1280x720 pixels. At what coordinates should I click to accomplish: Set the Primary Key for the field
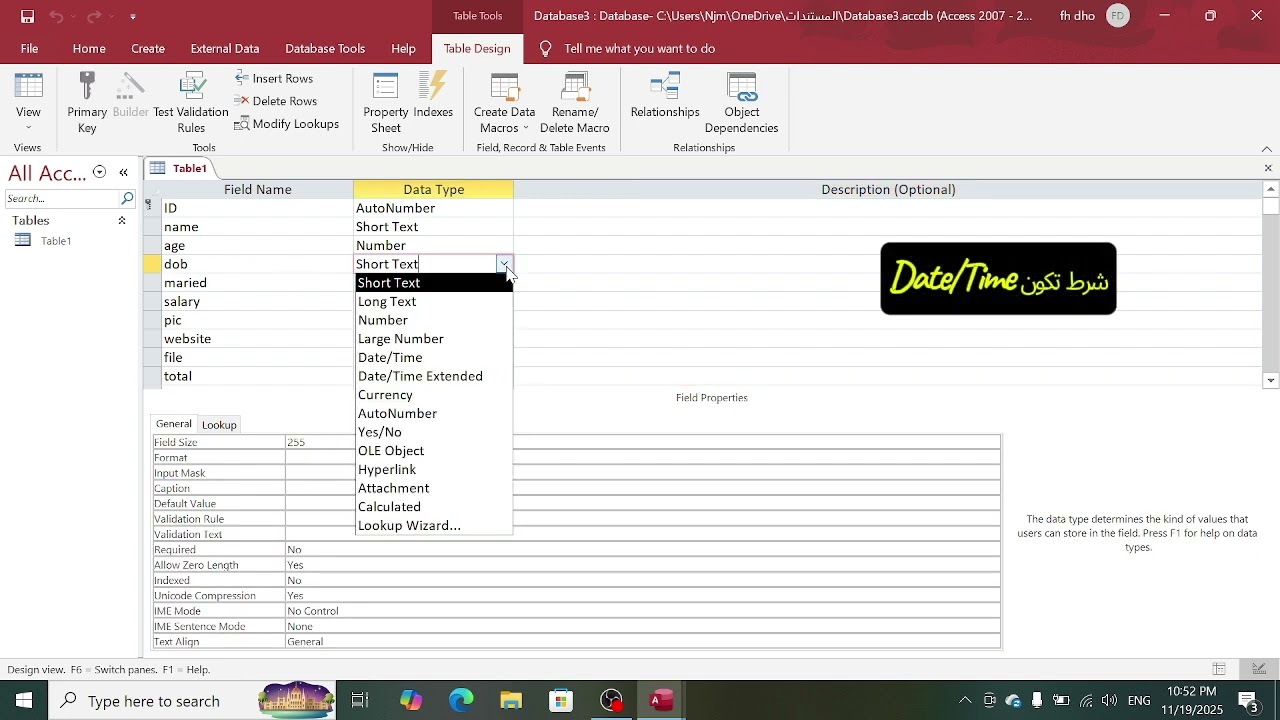[x=87, y=103]
